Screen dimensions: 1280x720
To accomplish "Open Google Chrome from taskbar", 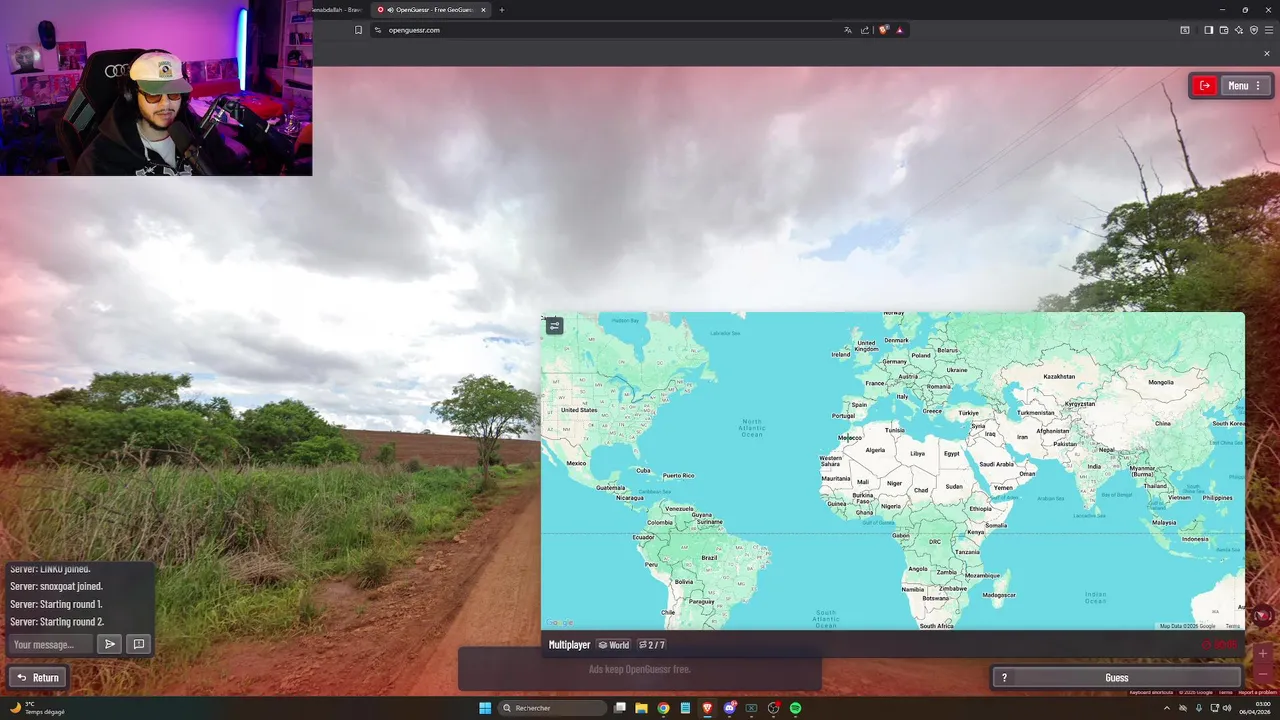I will 663,708.
